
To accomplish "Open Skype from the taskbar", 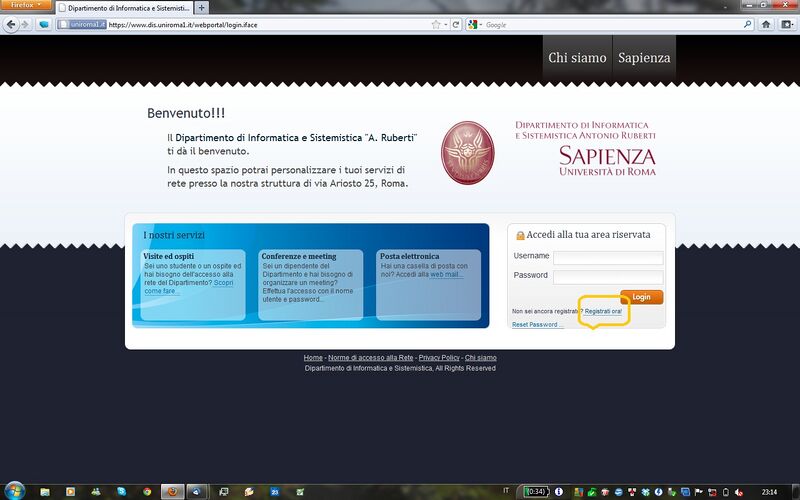I will point(121,492).
